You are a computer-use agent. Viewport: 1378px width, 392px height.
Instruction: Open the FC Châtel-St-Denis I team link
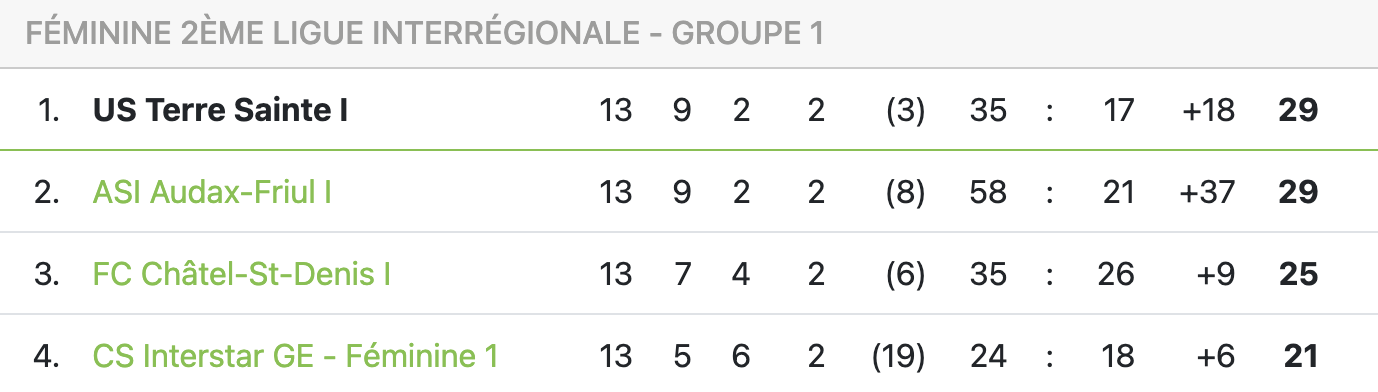click(x=241, y=274)
